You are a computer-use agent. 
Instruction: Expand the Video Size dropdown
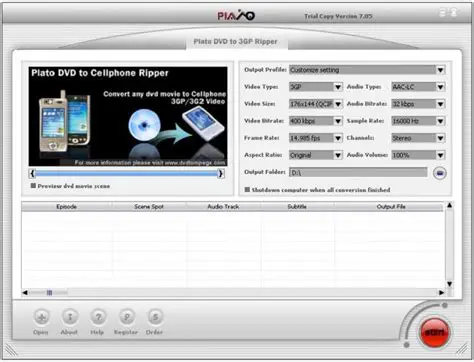338,104
